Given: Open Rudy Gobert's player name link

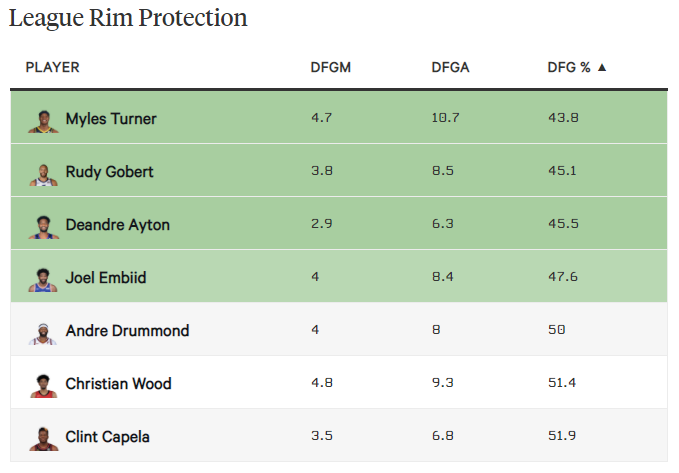Looking at the screenshot, I should [x=109, y=172].
